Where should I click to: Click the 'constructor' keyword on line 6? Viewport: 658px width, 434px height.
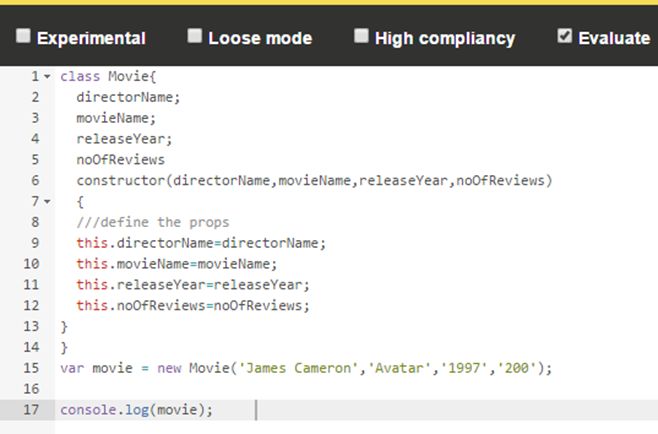[120, 180]
